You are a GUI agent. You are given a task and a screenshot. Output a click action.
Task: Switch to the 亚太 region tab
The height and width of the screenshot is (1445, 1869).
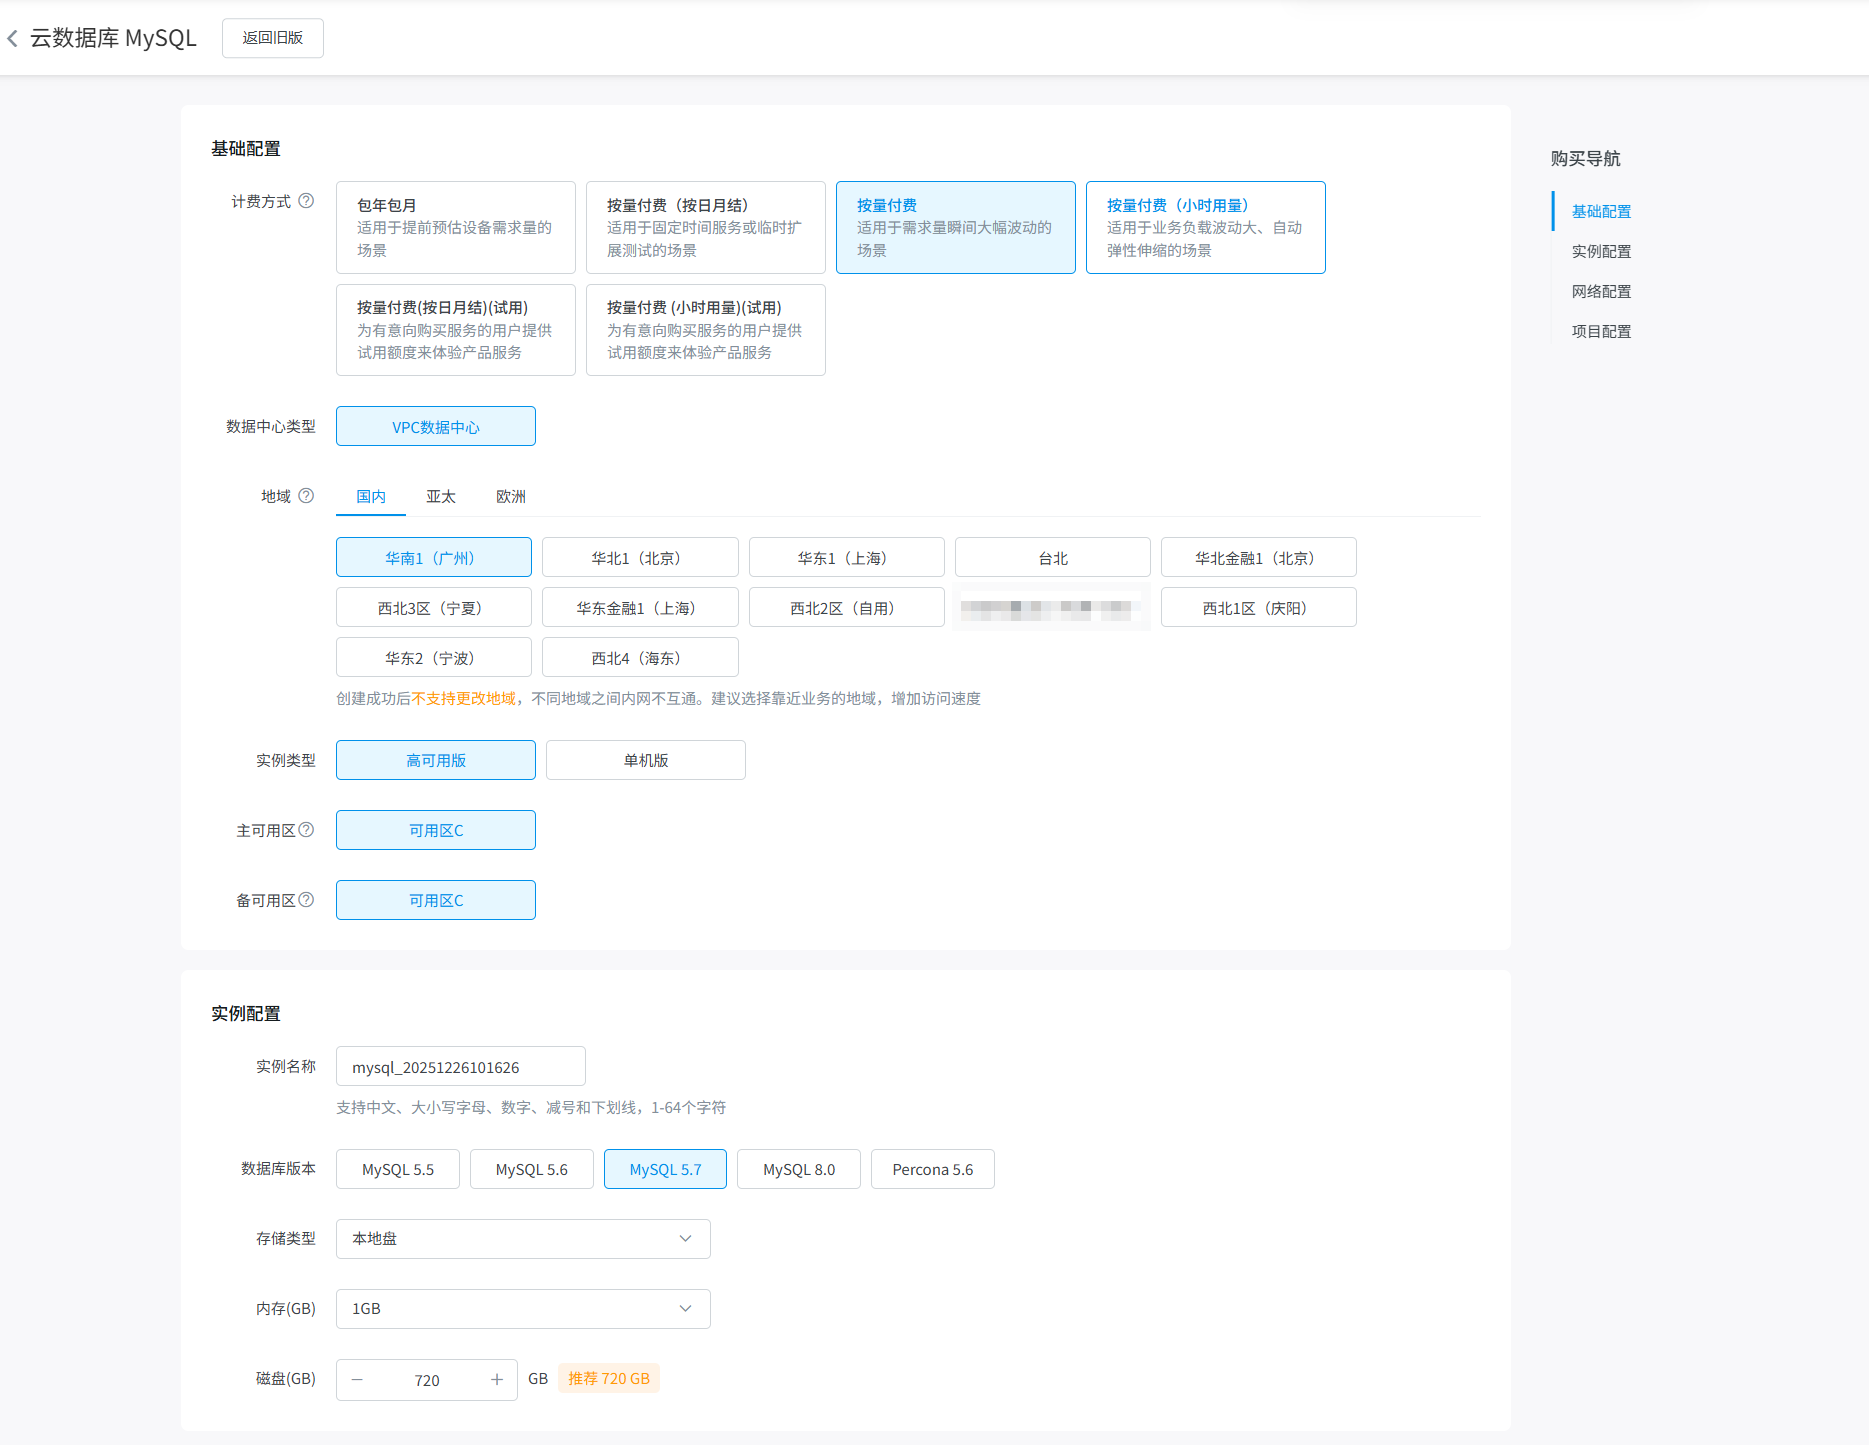pyautogui.click(x=440, y=497)
